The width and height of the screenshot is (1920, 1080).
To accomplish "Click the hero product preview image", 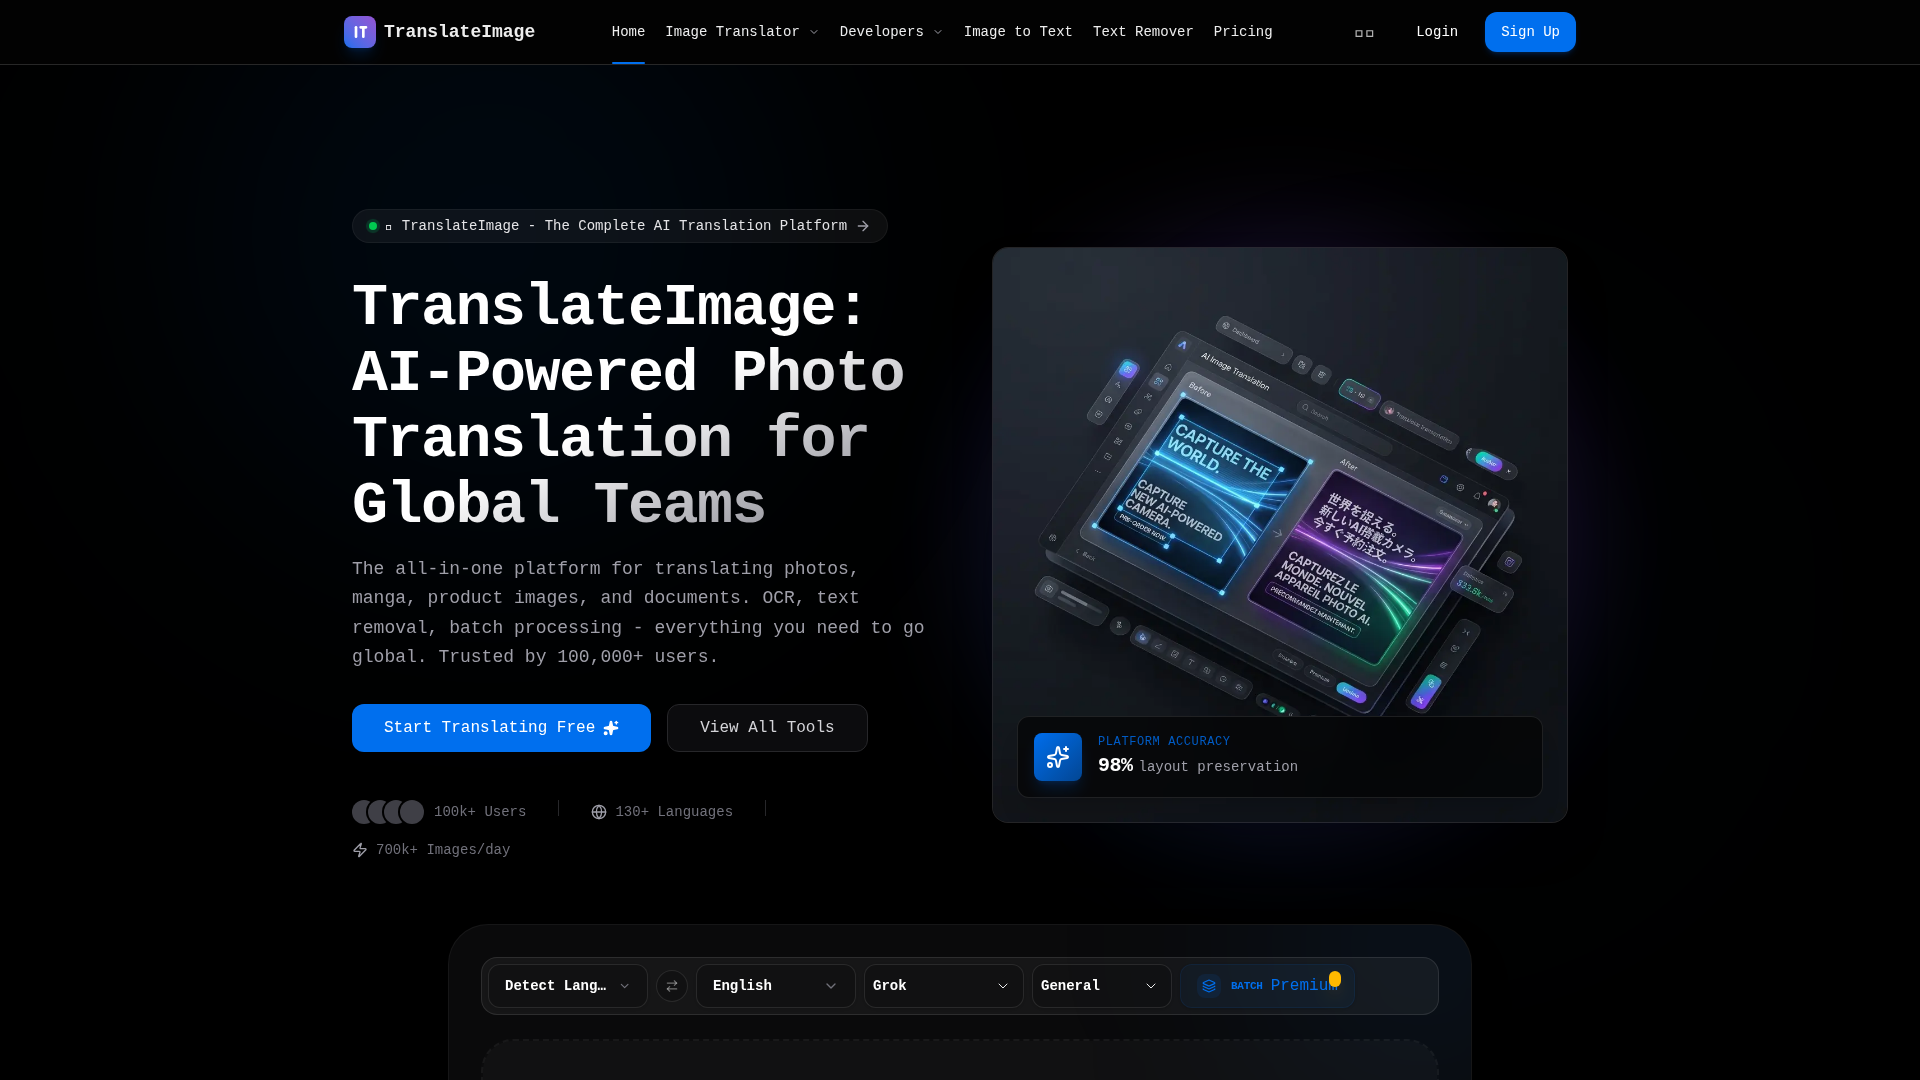I will [x=1279, y=500].
